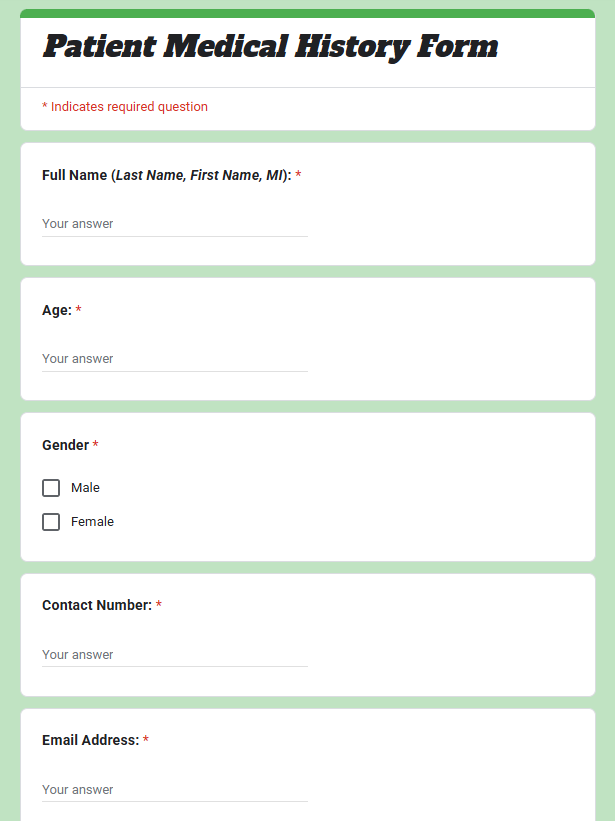The width and height of the screenshot is (615, 821).
Task: Click the Full Name question label
Action: click(166, 175)
